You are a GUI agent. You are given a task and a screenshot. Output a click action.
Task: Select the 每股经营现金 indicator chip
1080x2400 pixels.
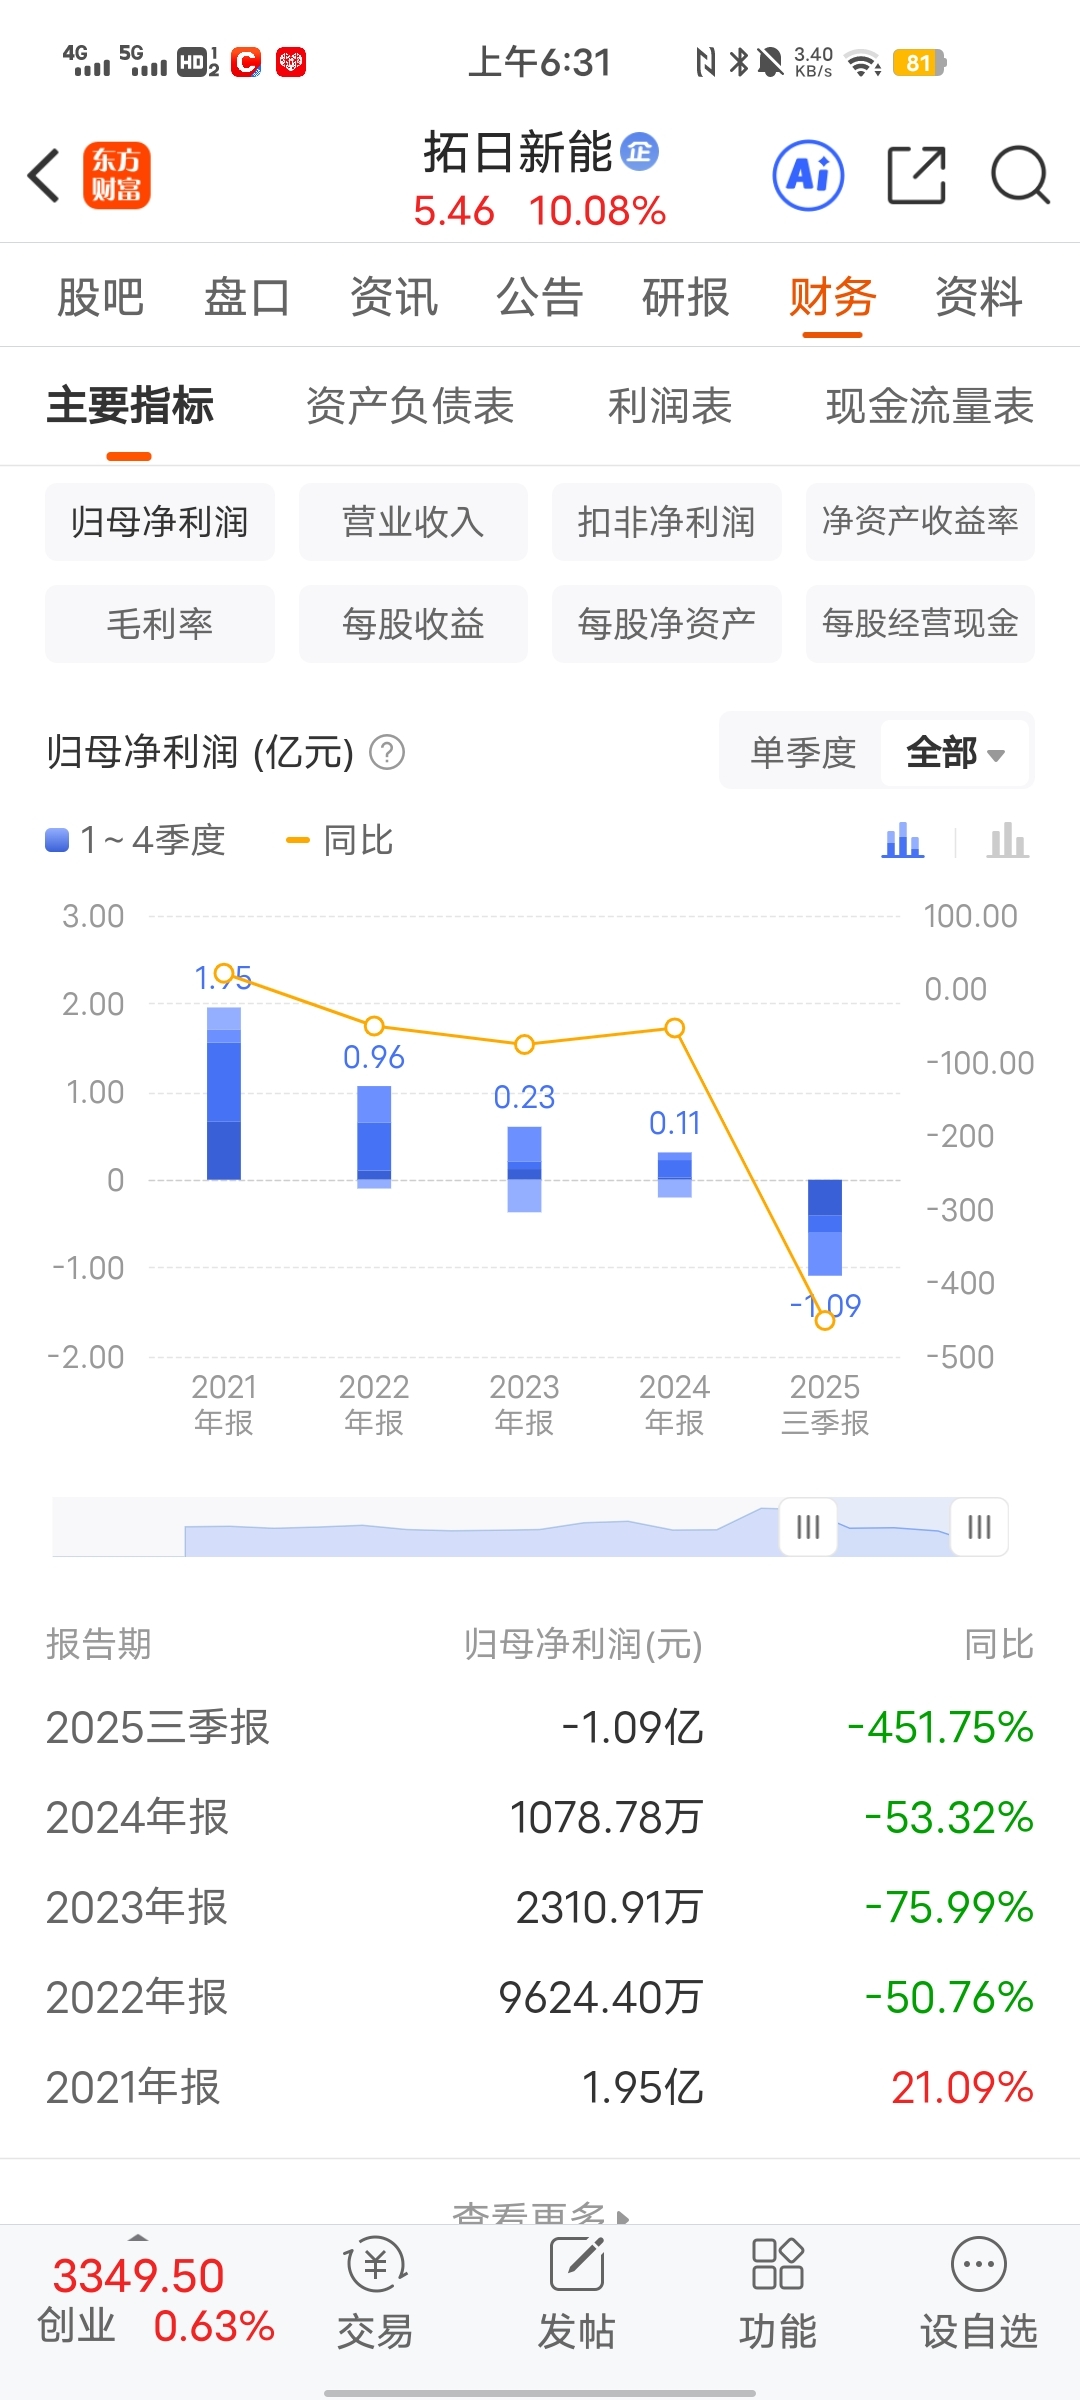coord(920,624)
